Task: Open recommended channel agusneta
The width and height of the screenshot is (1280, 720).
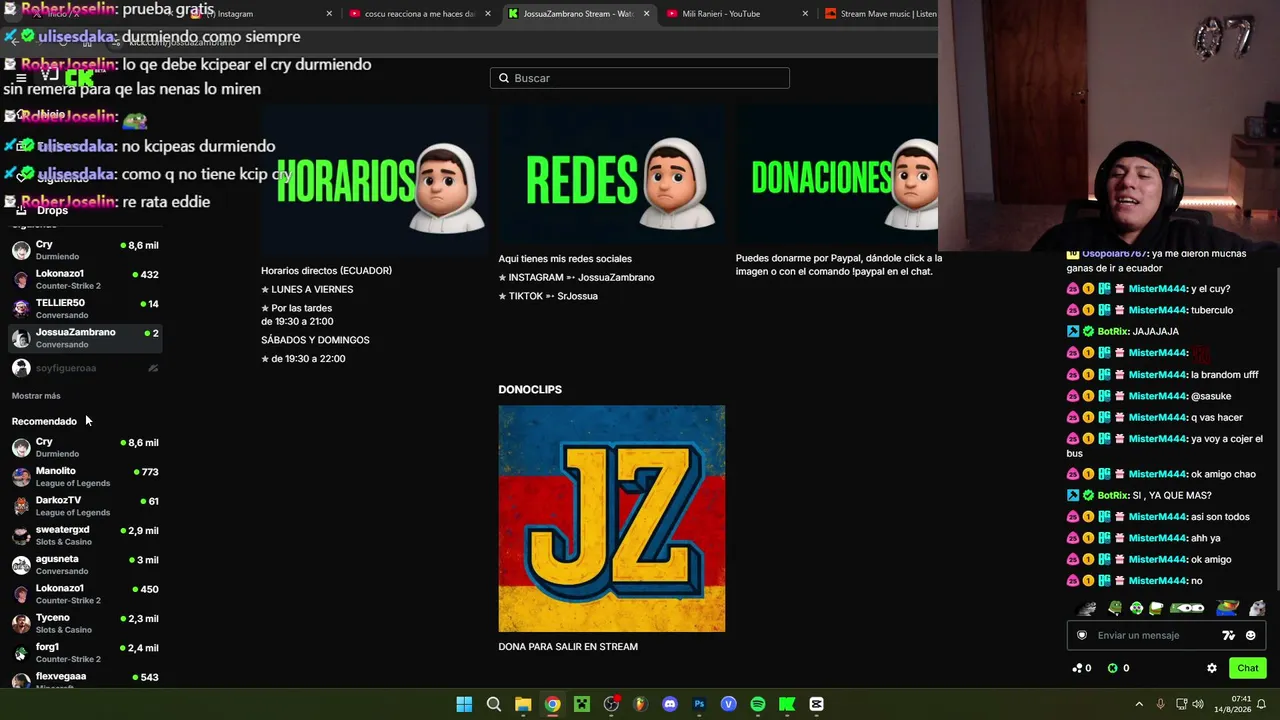Action: [85, 565]
